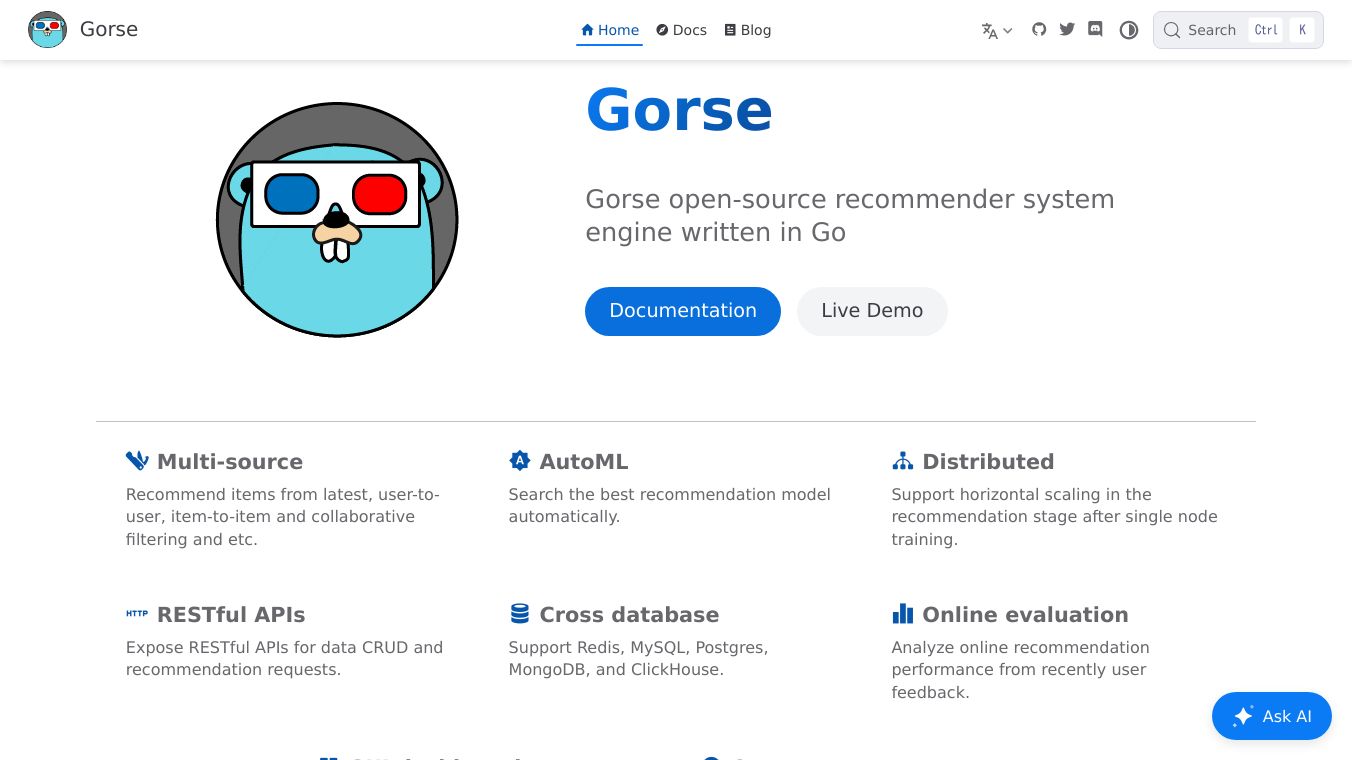Click the blog icon beside Blog
This screenshot has height=760, width=1352.
coord(730,30)
